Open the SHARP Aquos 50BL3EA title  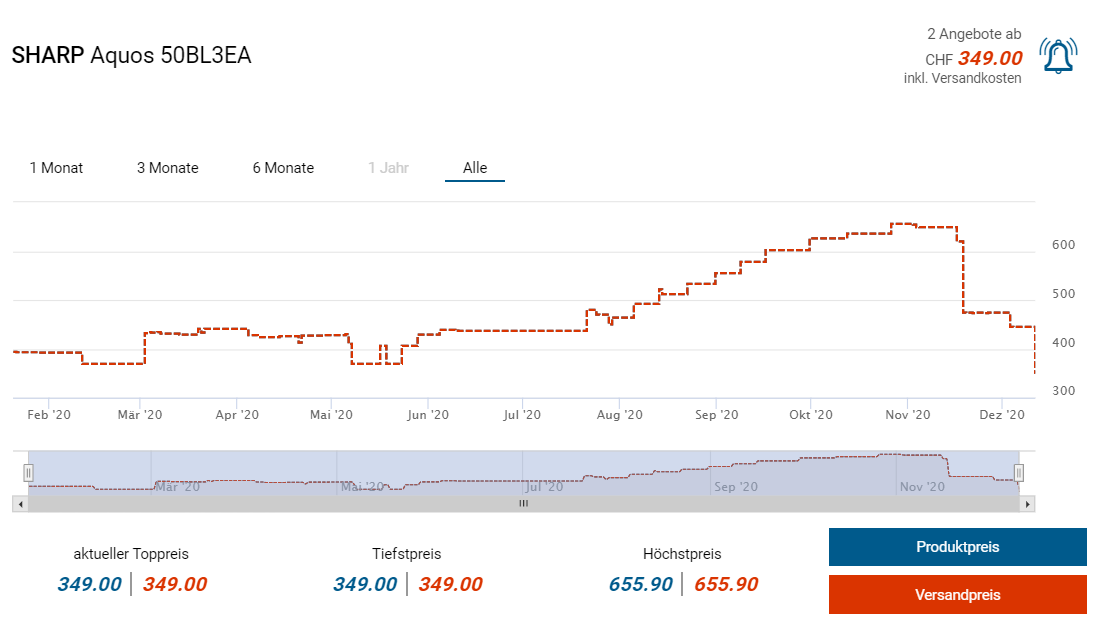tap(131, 56)
